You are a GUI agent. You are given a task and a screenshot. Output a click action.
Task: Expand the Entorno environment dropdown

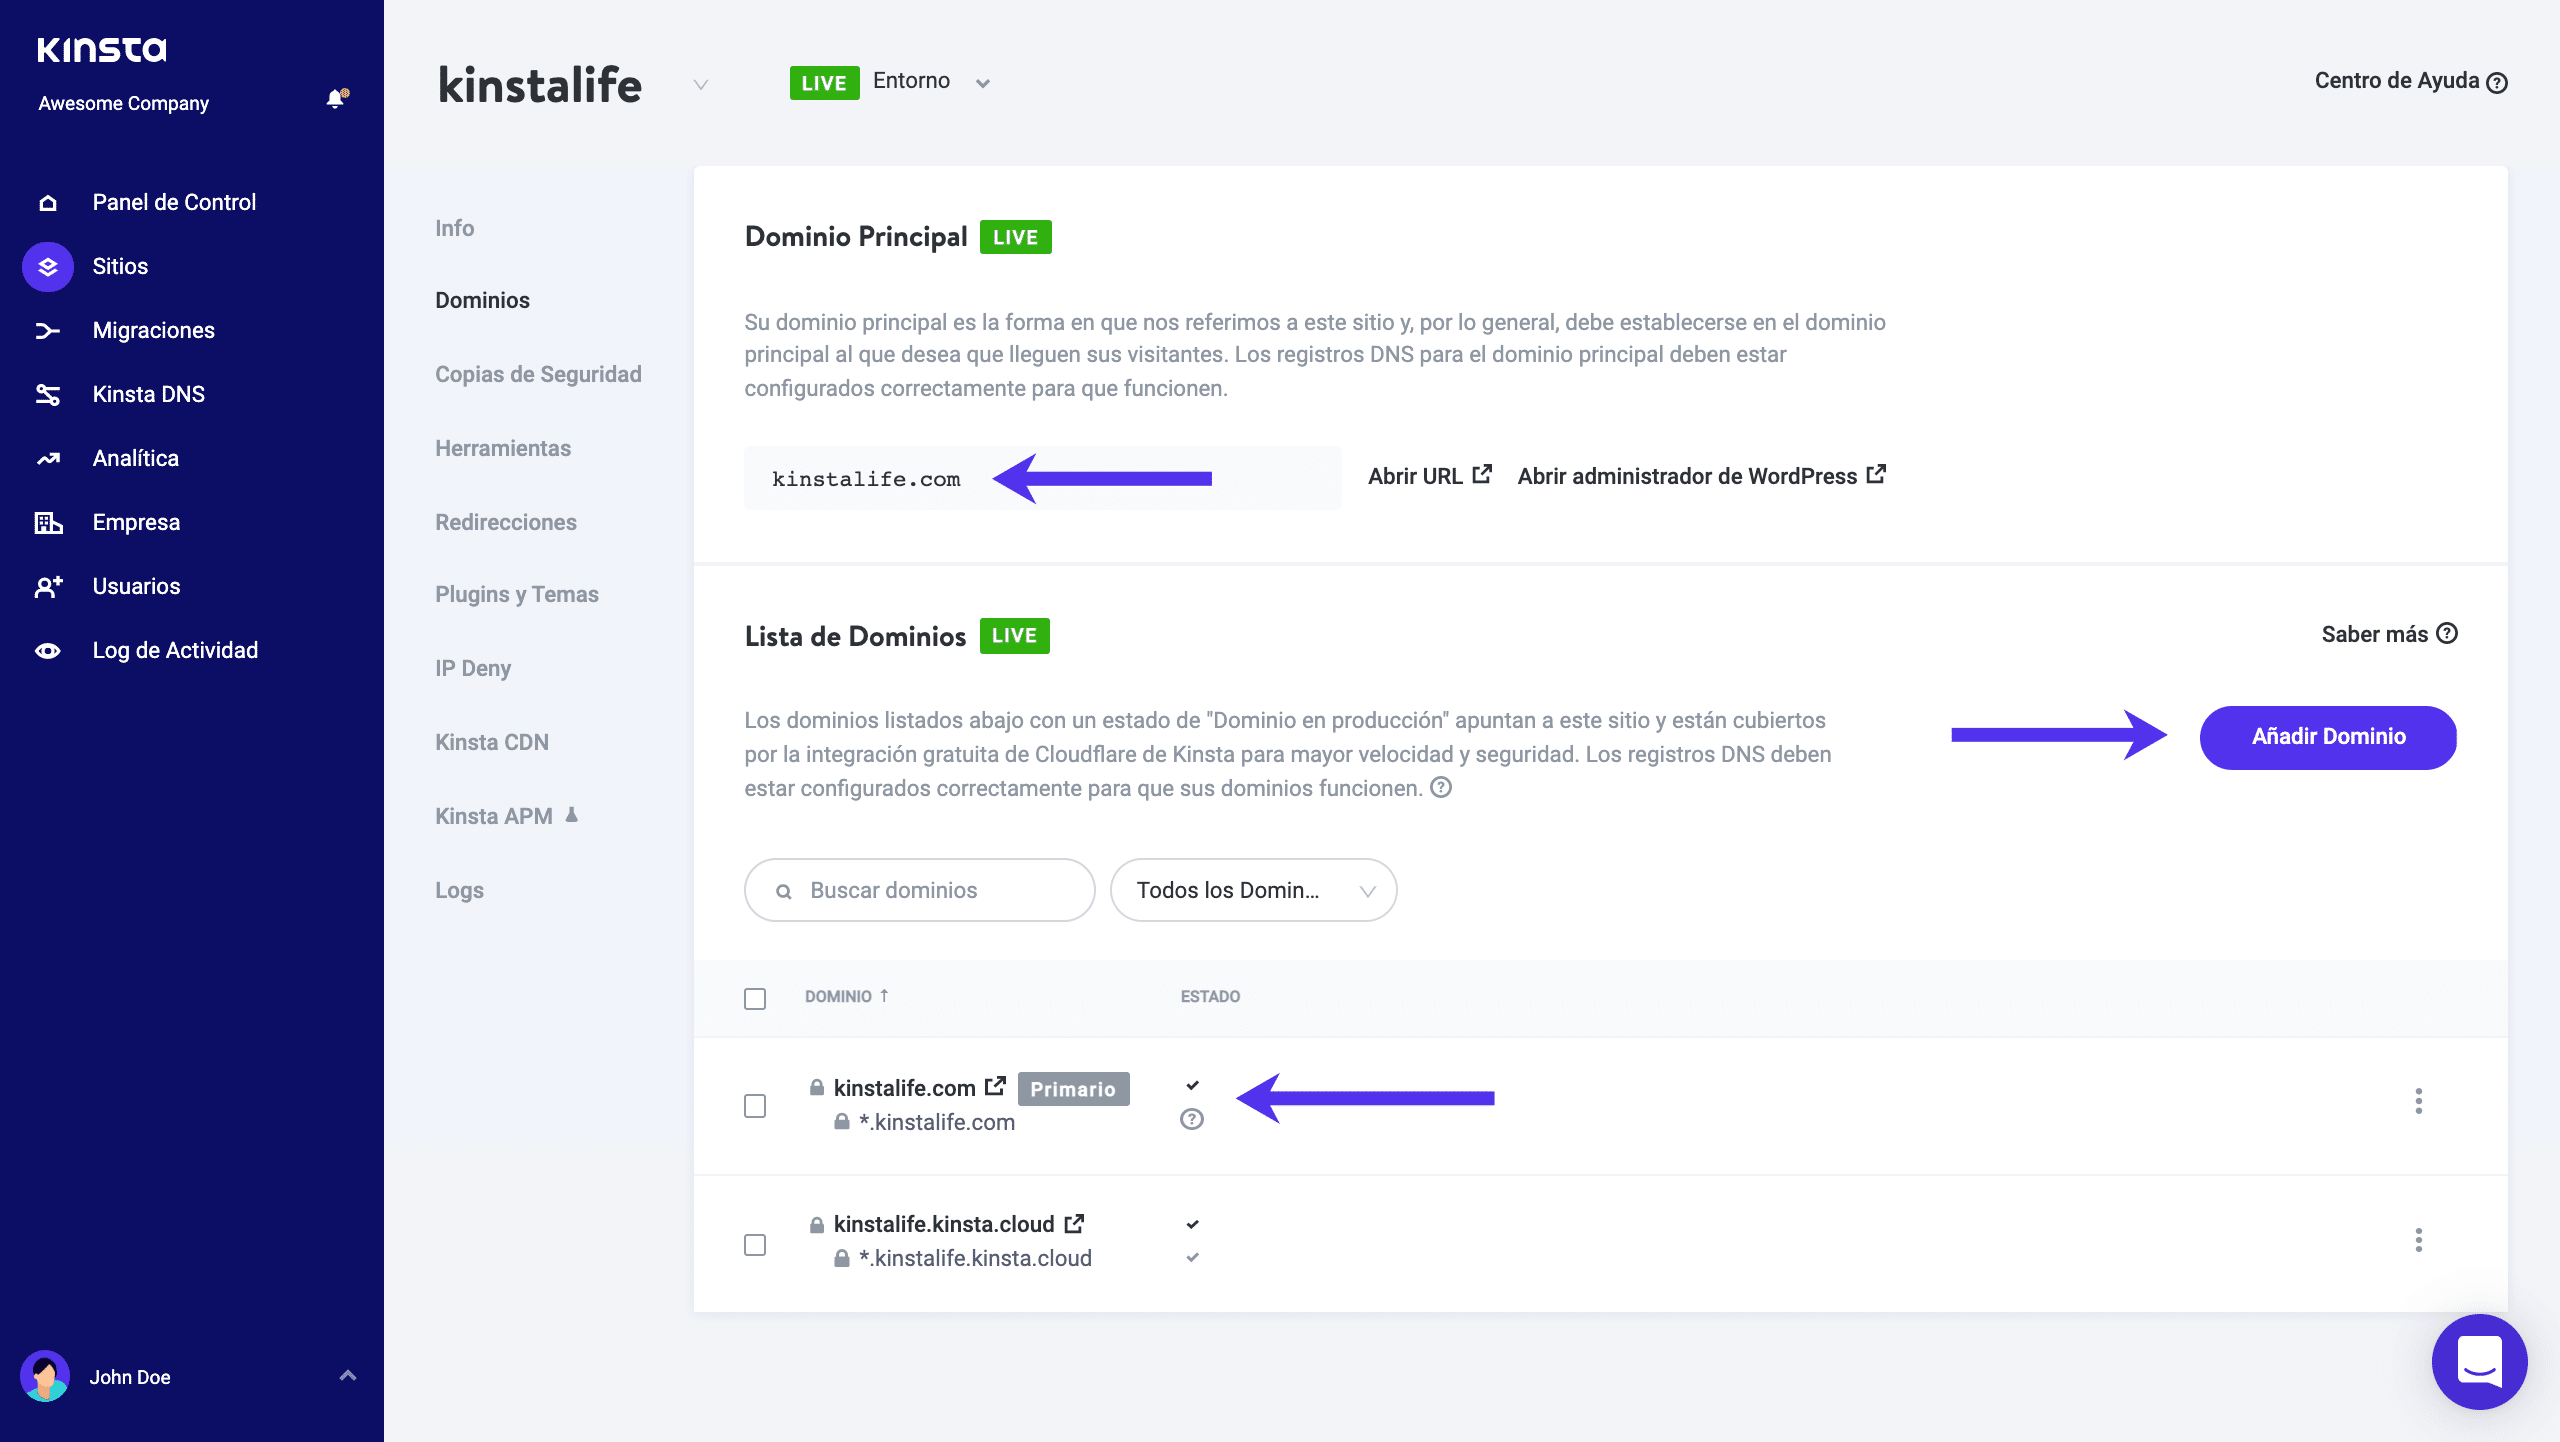point(983,83)
